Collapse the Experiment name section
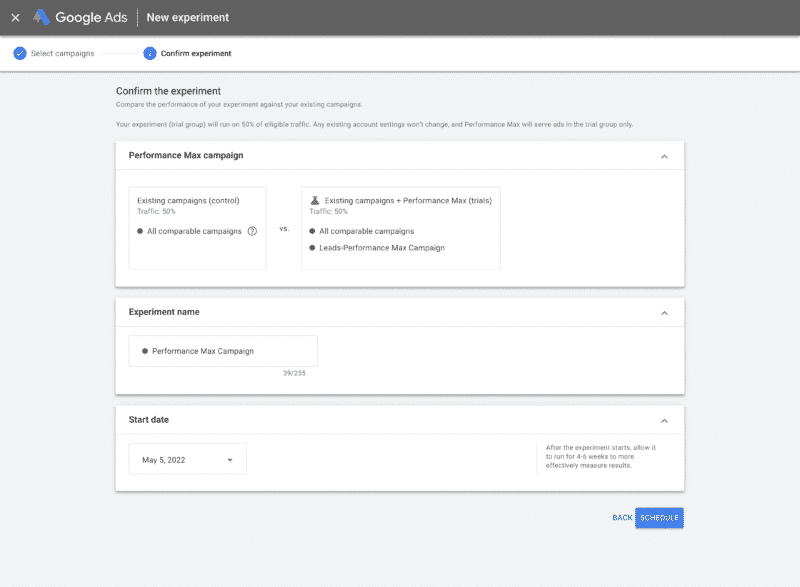This screenshot has width=800, height=587. coord(664,313)
